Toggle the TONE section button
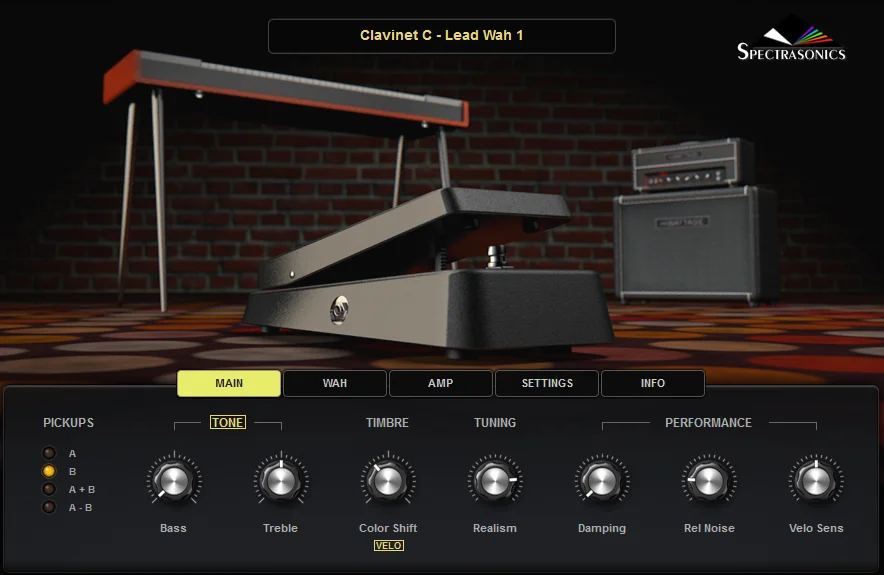 228,422
